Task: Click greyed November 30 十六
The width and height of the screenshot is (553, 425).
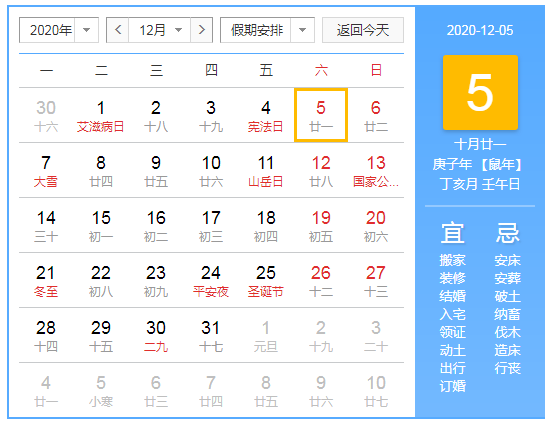Action: (46, 115)
